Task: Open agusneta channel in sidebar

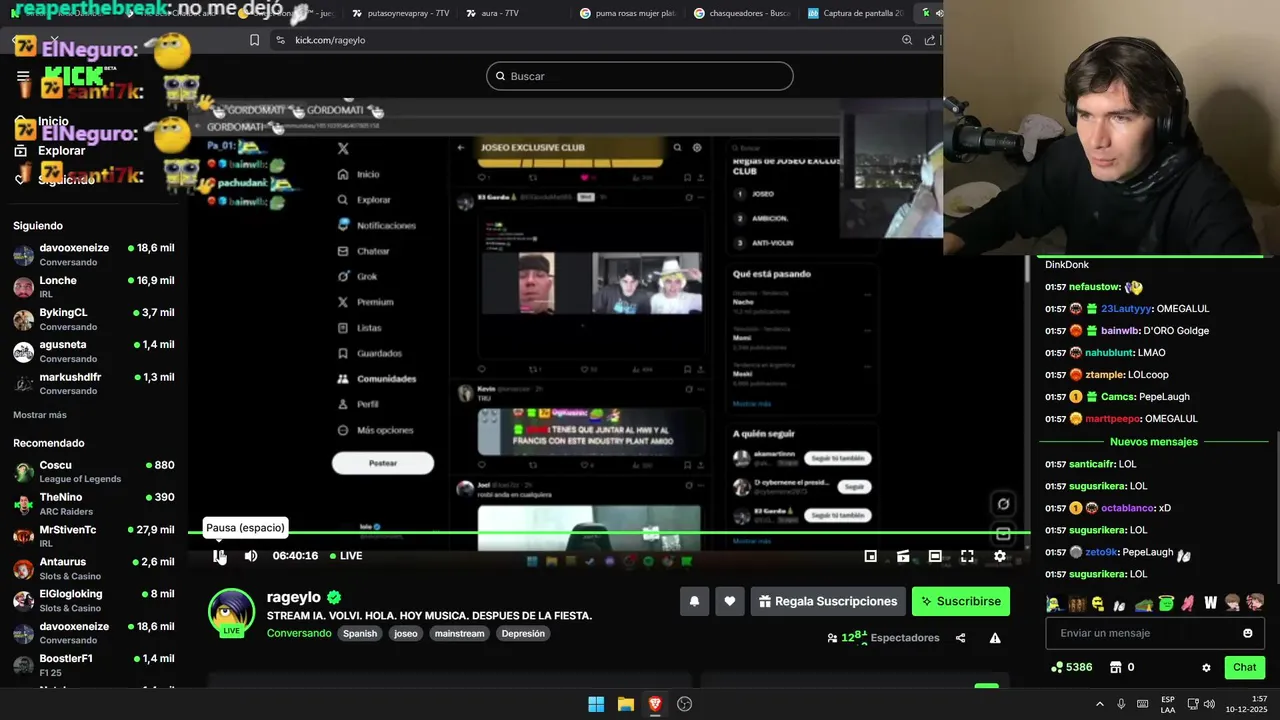Action: pyautogui.click(x=94, y=351)
